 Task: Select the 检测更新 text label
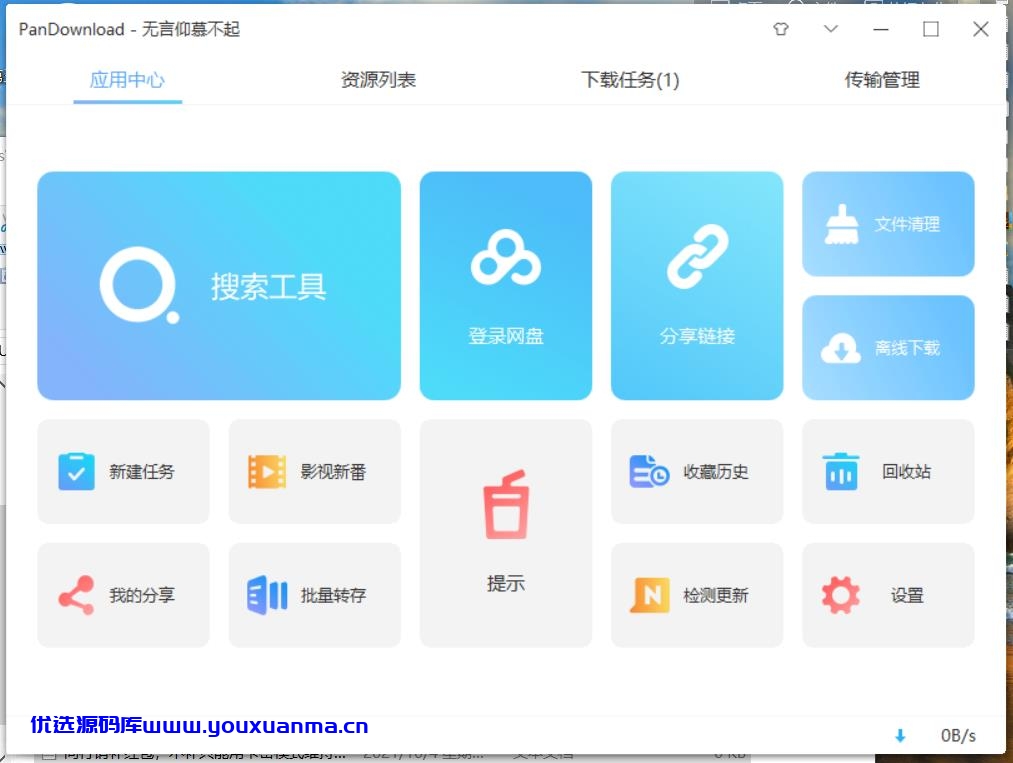[716, 595]
